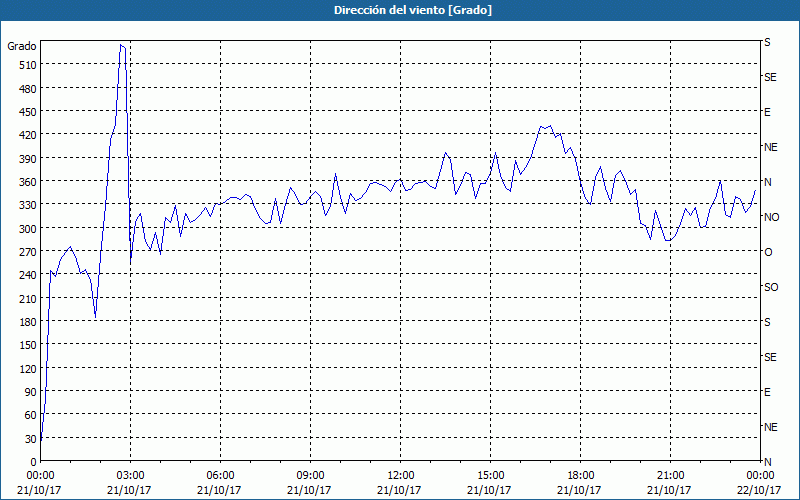800x500 pixels.
Task: Choose the 210 y-axis label
Action: [28, 299]
